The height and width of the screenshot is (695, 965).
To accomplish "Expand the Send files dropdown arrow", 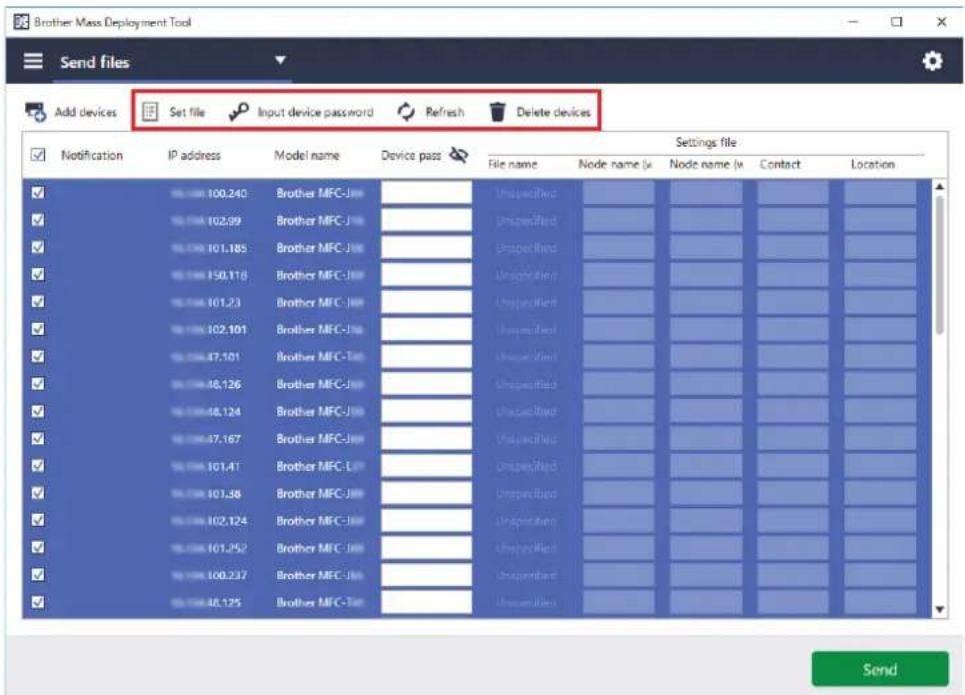I will [x=280, y=60].
